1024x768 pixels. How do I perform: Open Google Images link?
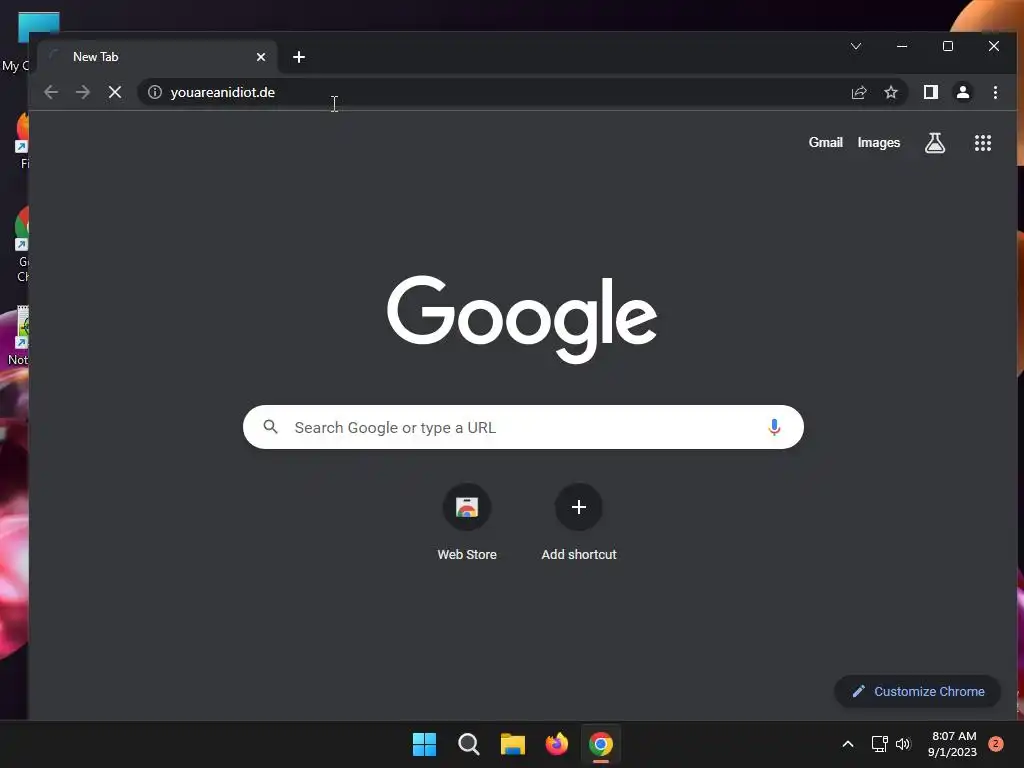878,142
